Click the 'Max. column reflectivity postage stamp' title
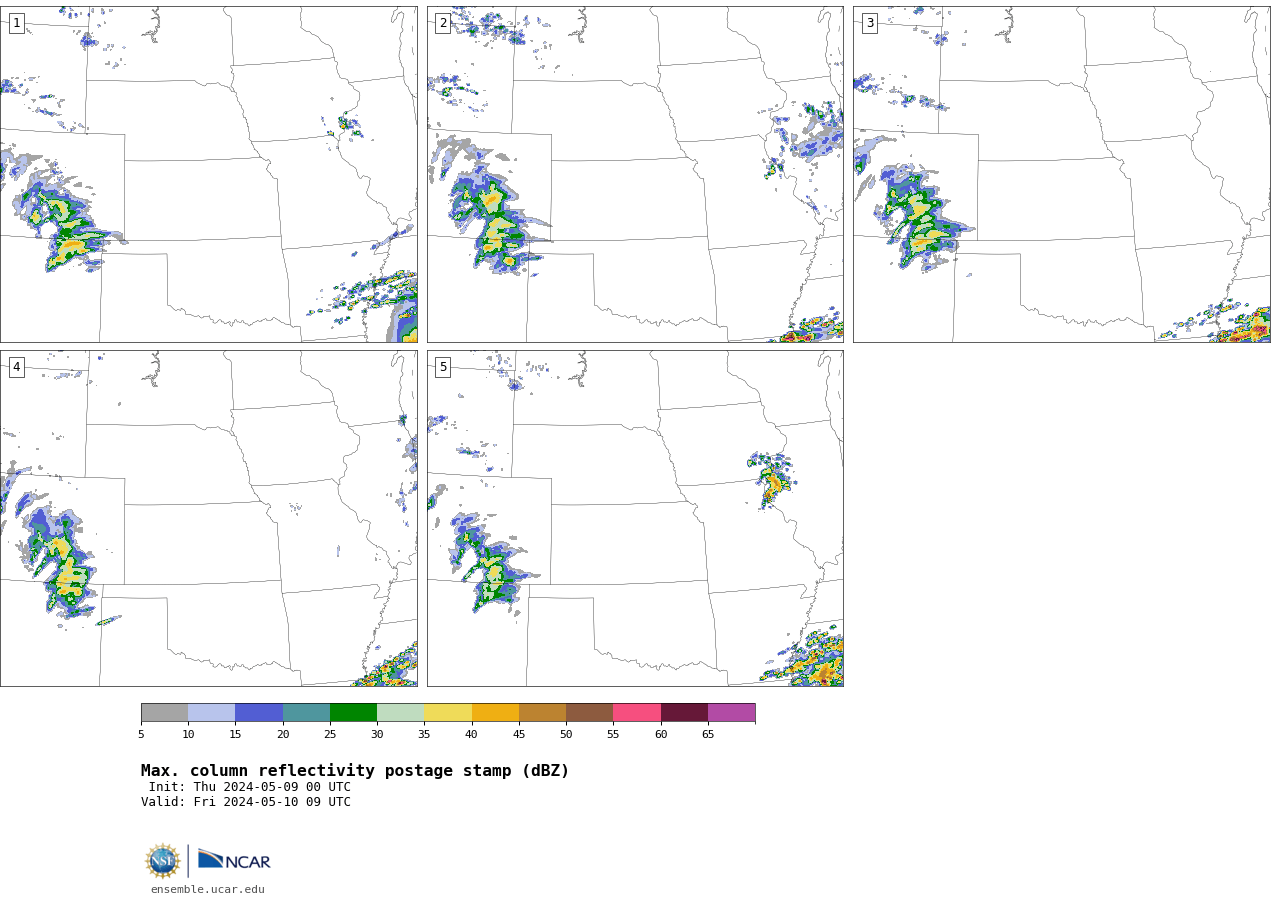 (355, 771)
